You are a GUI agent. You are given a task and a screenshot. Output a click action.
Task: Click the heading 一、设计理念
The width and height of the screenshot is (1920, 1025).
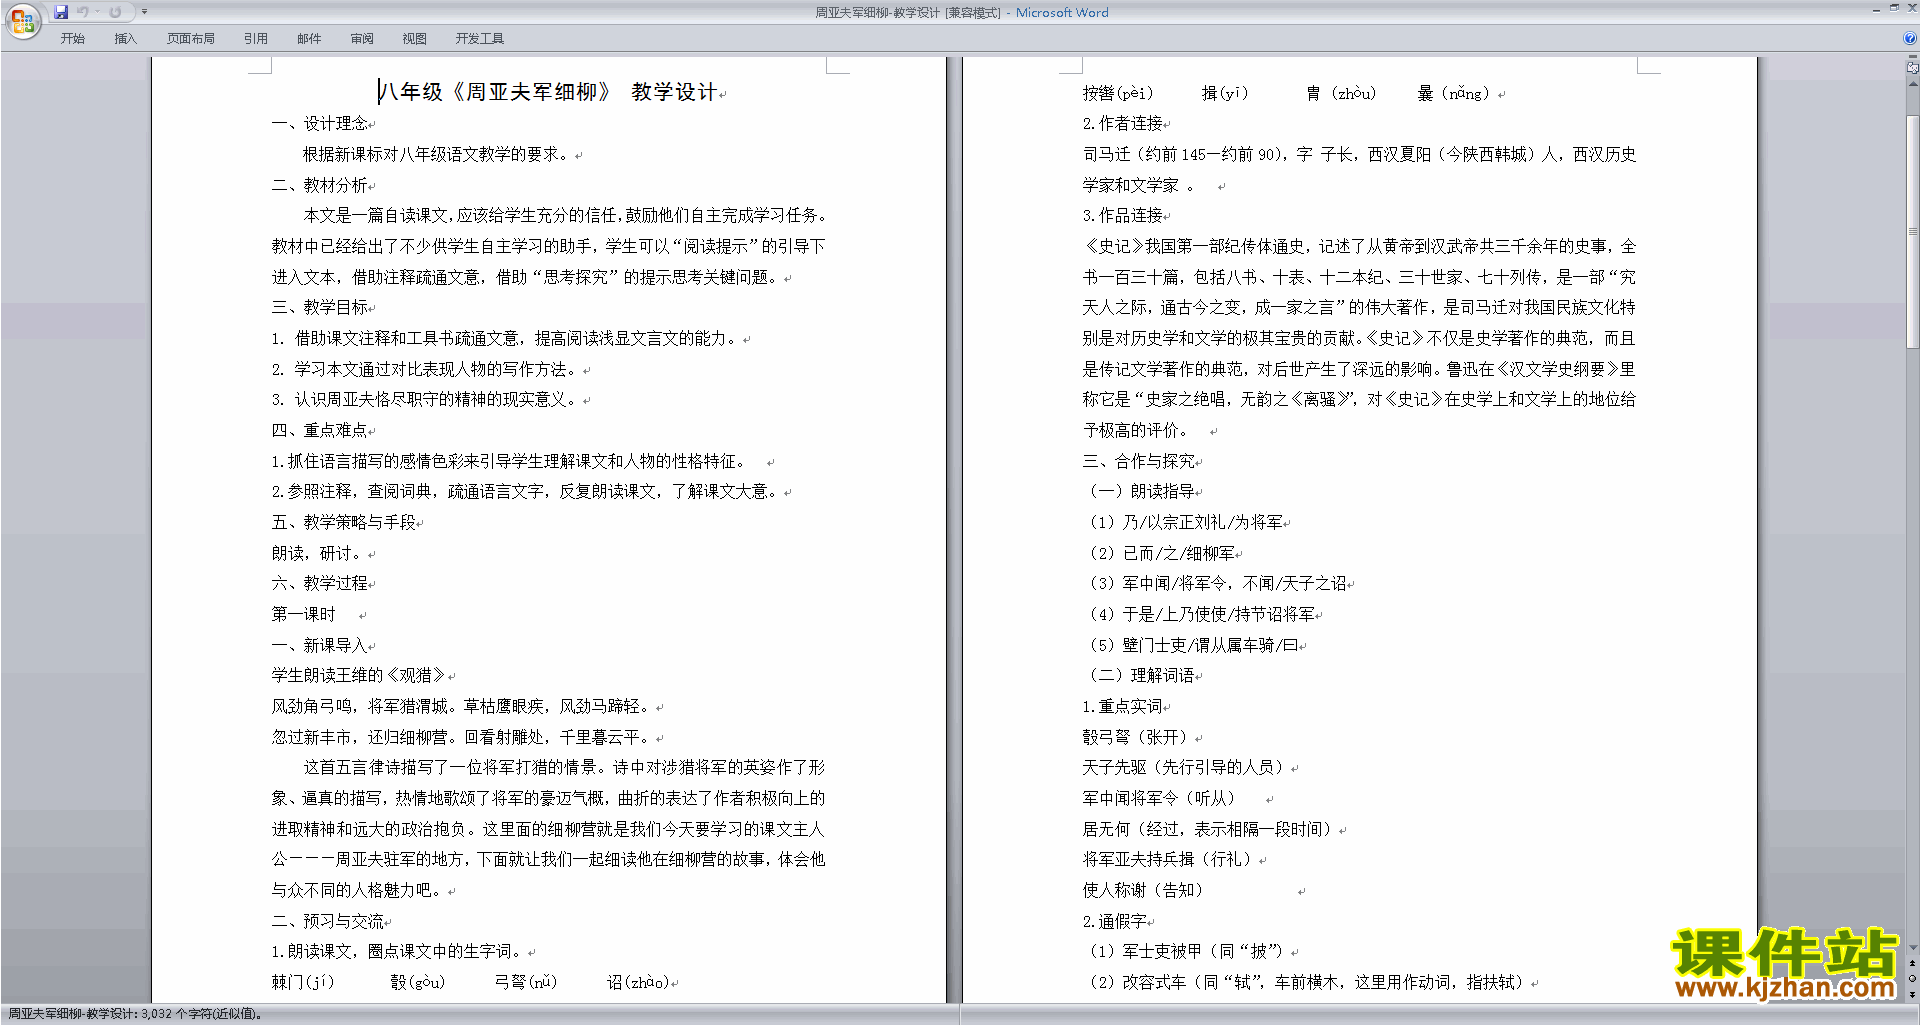[x=320, y=123]
